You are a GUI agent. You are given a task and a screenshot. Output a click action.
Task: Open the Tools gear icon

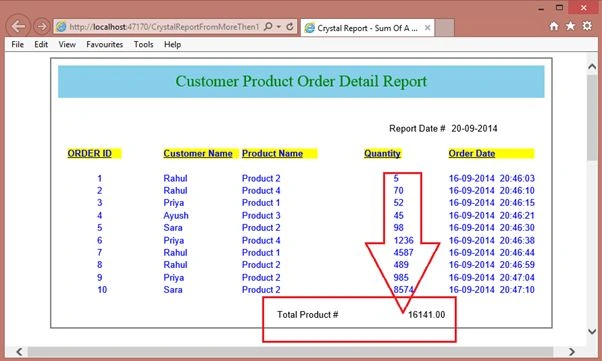(x=587, y=26)
